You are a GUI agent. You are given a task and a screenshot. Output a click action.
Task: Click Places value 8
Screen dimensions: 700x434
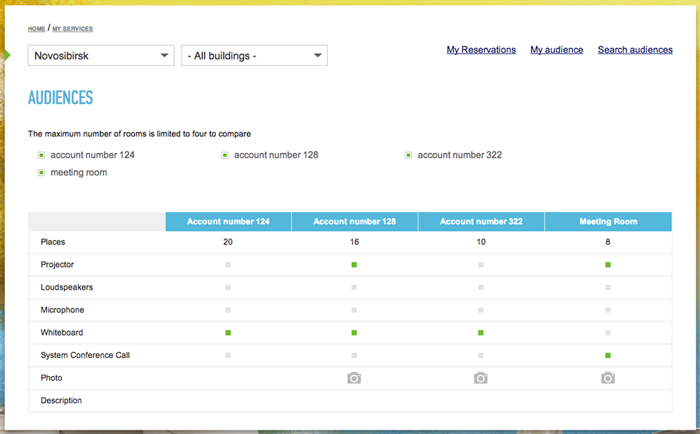(x=608, y=242)
